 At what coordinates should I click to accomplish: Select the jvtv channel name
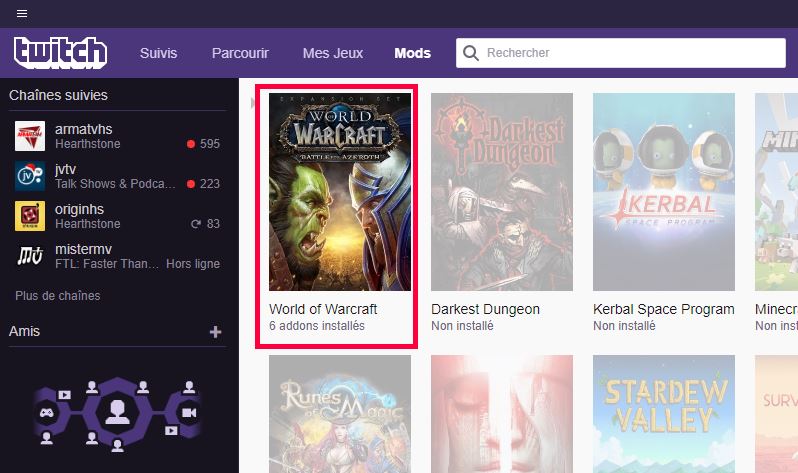[x=65, y=169]
